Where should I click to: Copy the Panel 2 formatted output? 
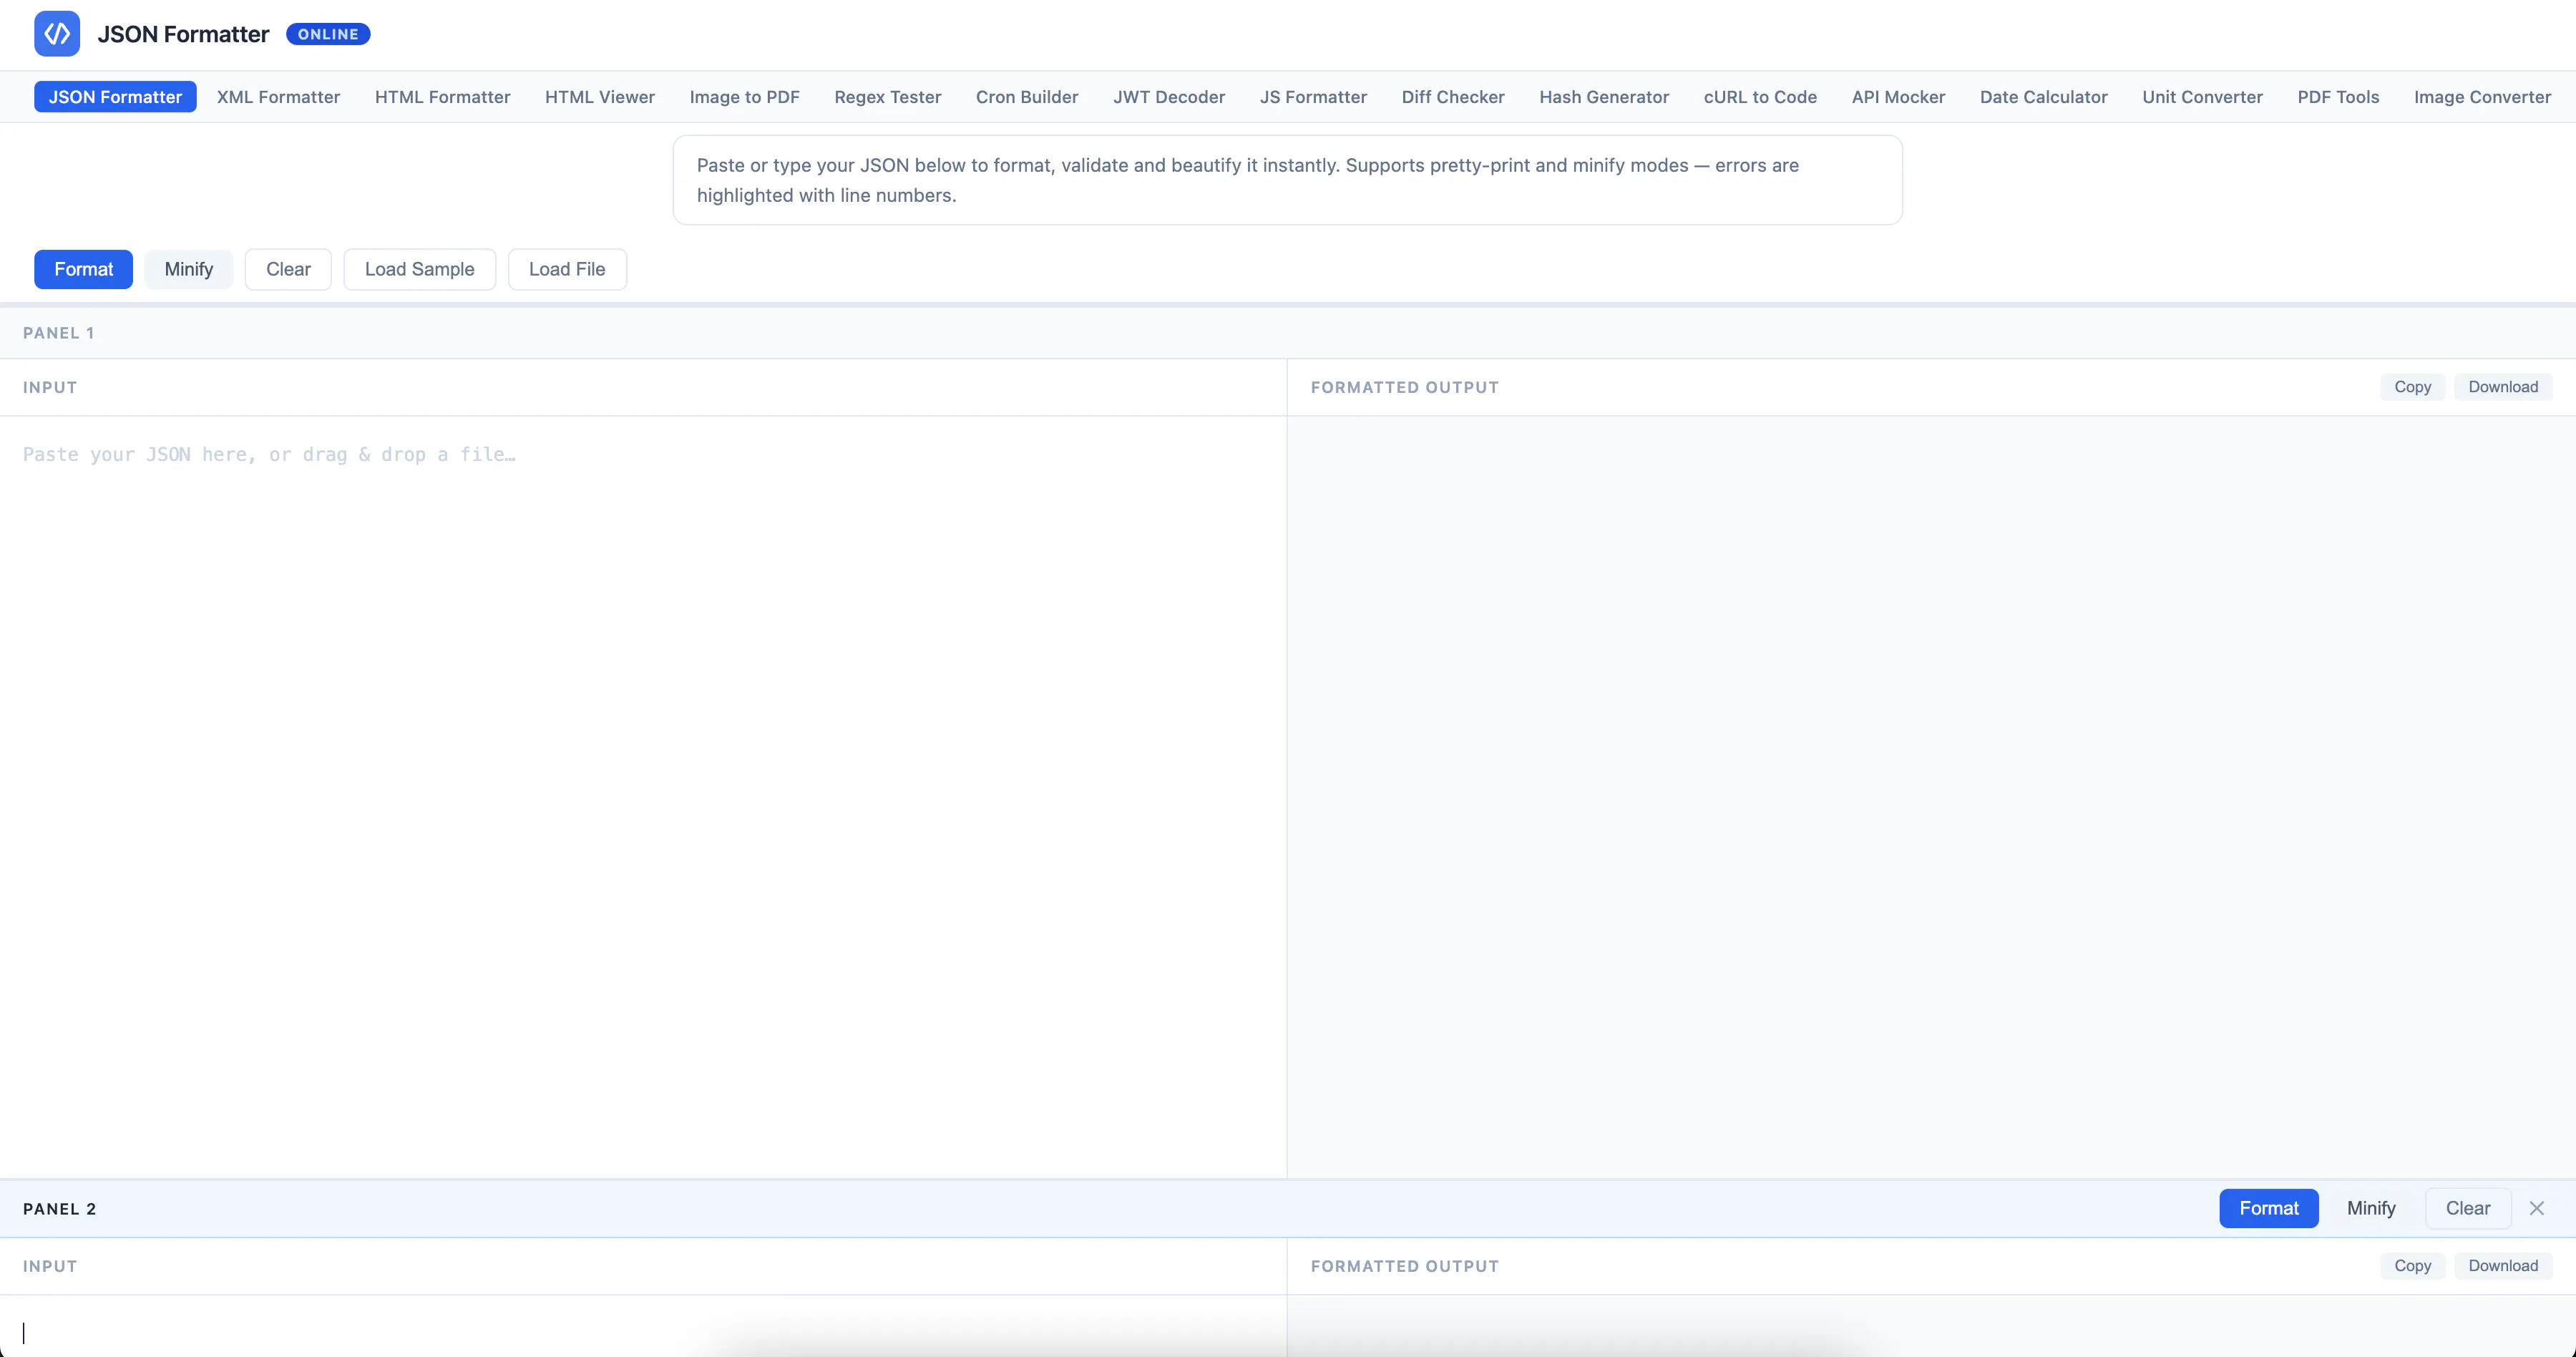tap(2412, 1266)
